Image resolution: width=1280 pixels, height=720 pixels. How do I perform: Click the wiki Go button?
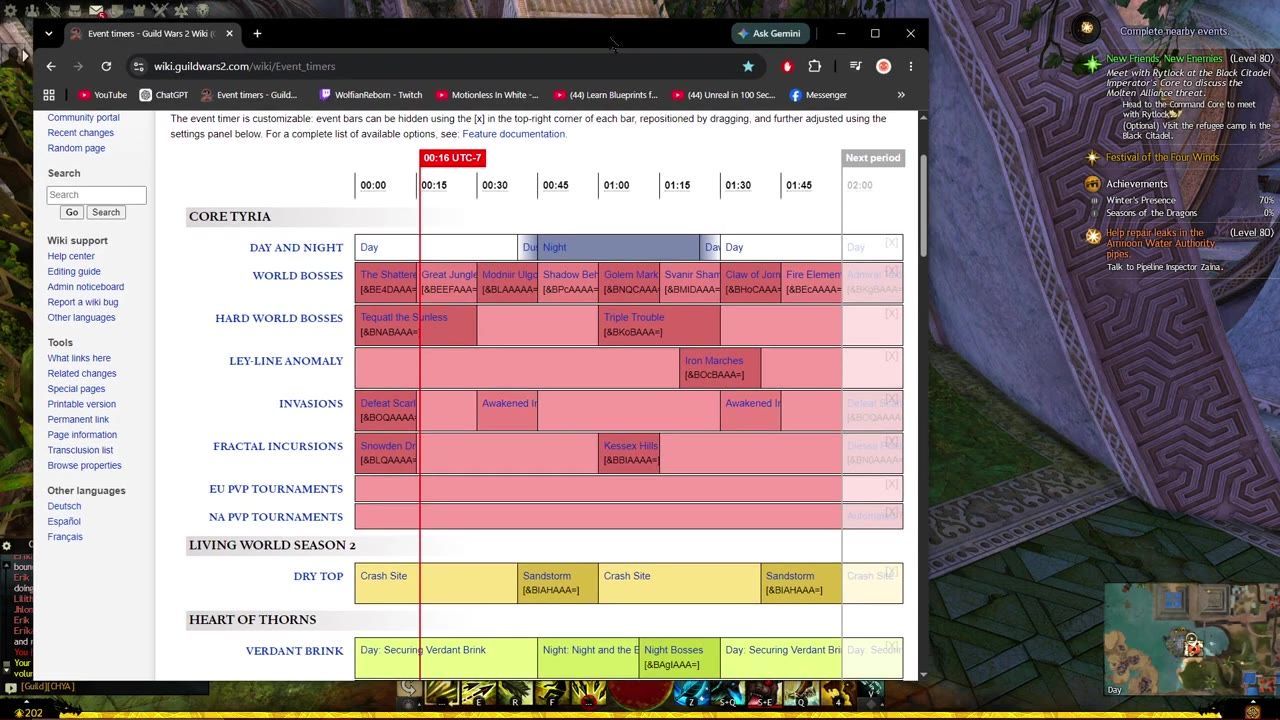[x=71, y=212]
